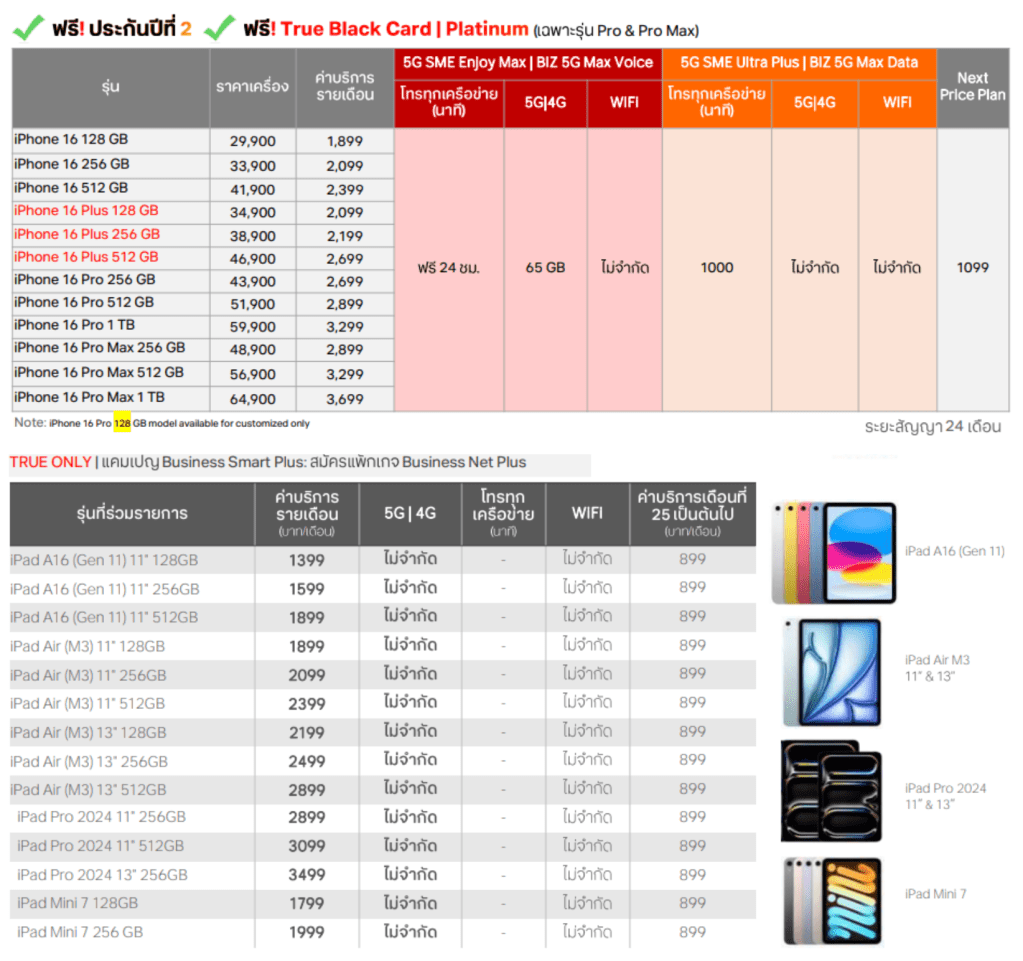This screenshot has width=1023, height=961.
Task: Click the 1099 Next Price Plan value
Action: tap(972, 268)
